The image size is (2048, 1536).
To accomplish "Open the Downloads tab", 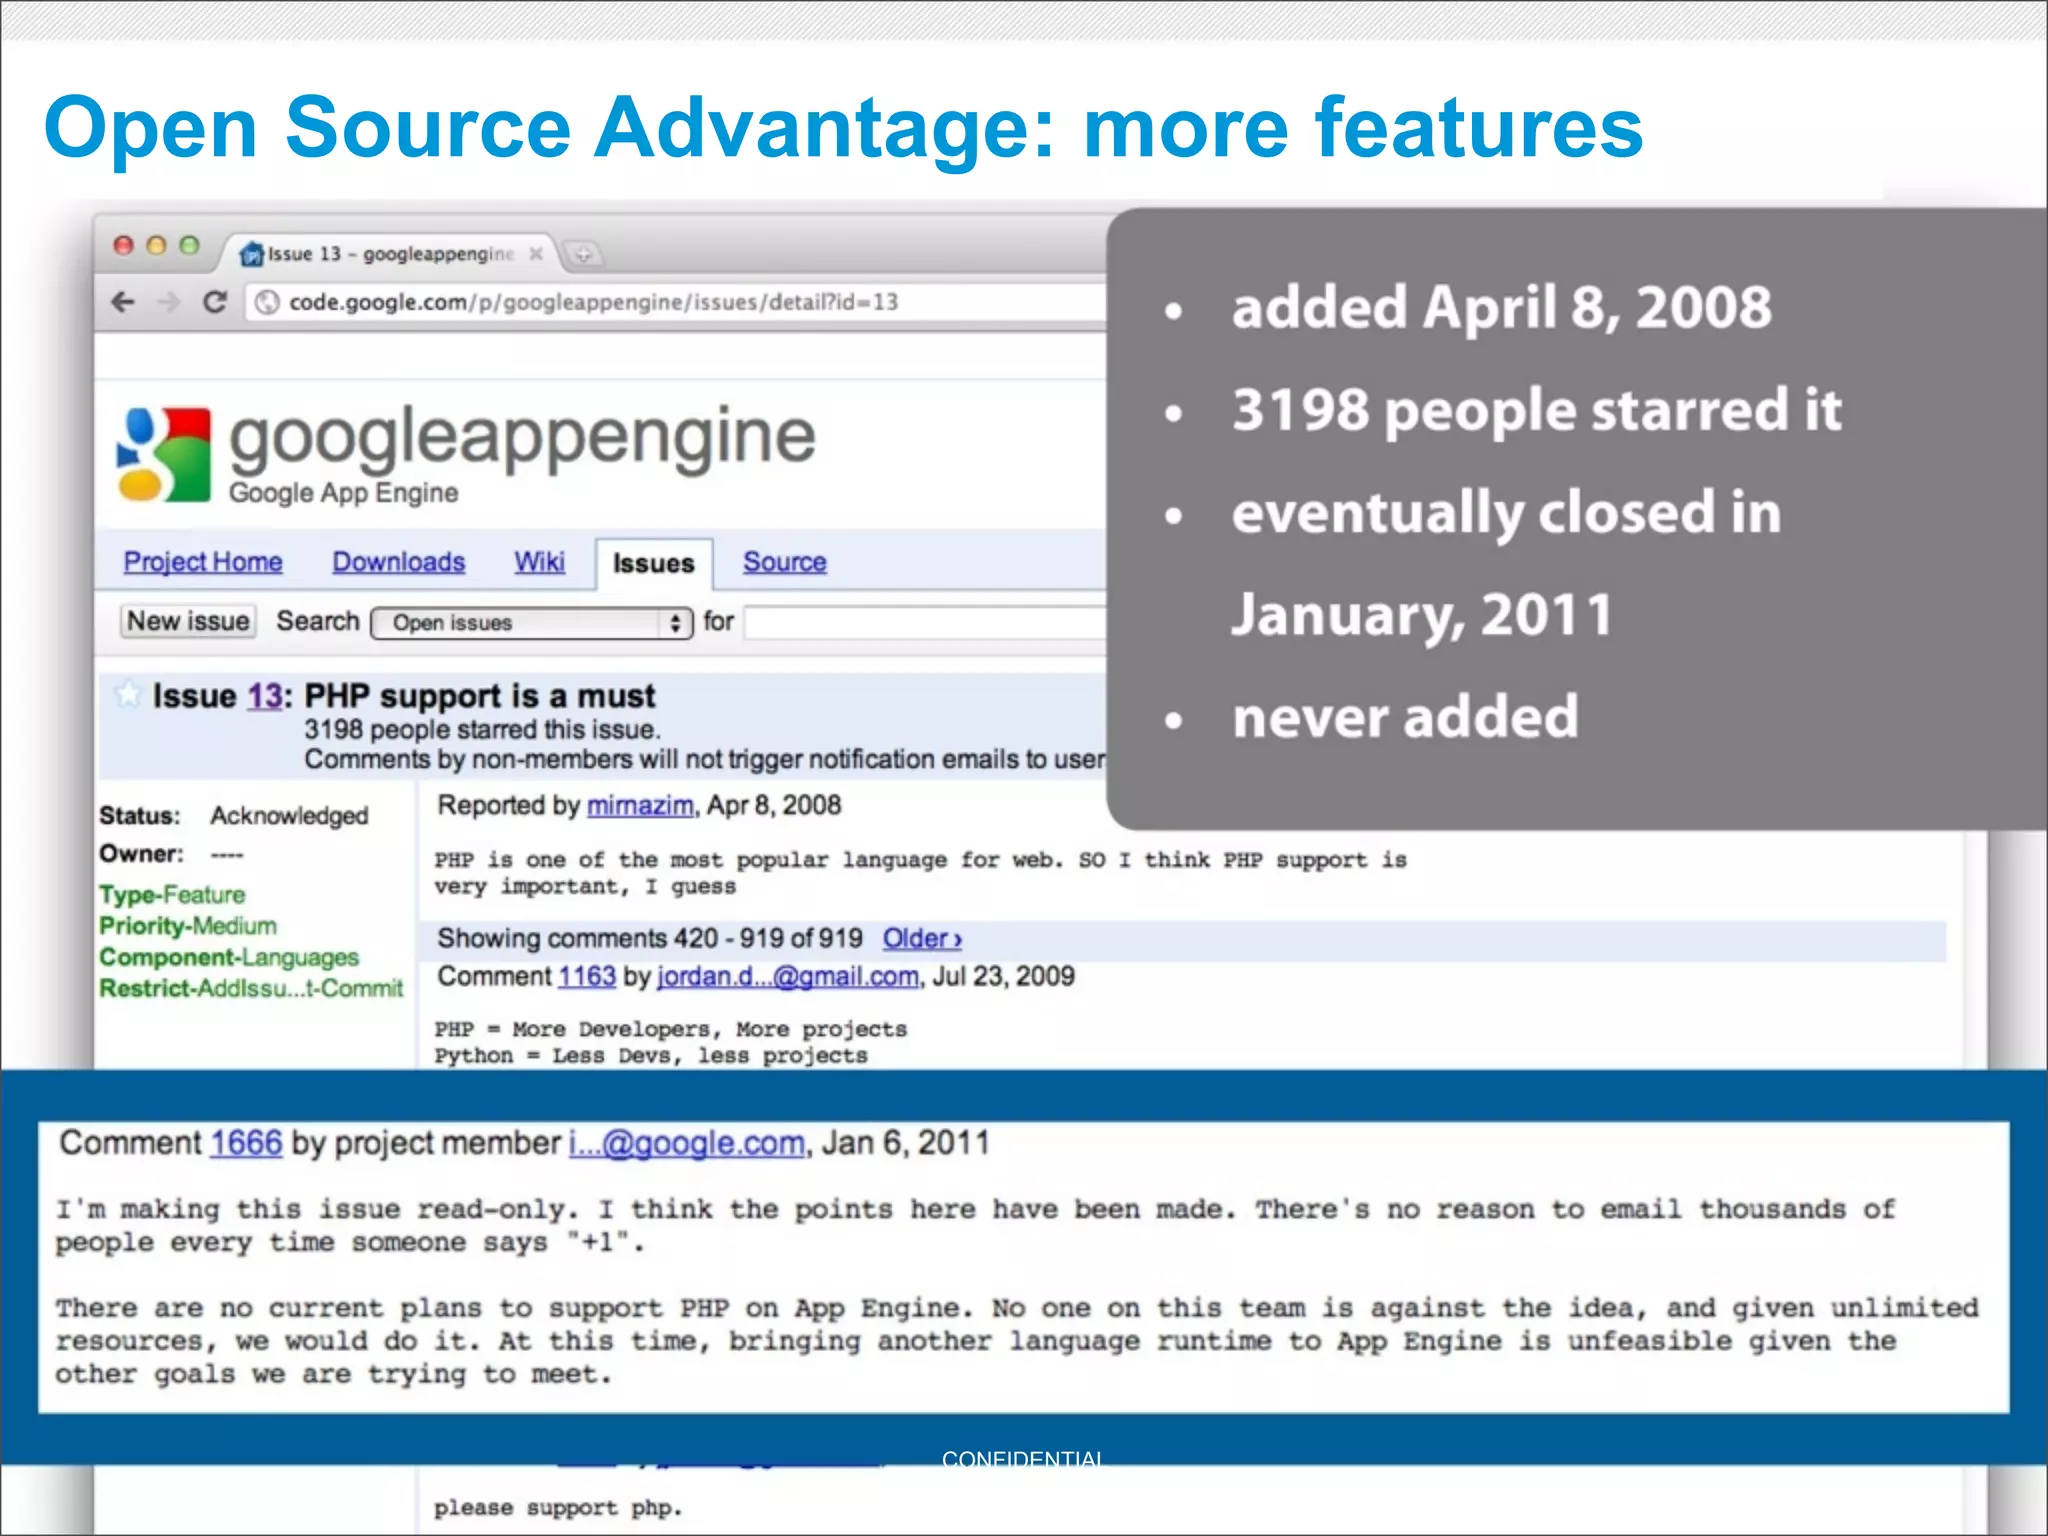I will point(399,562).
